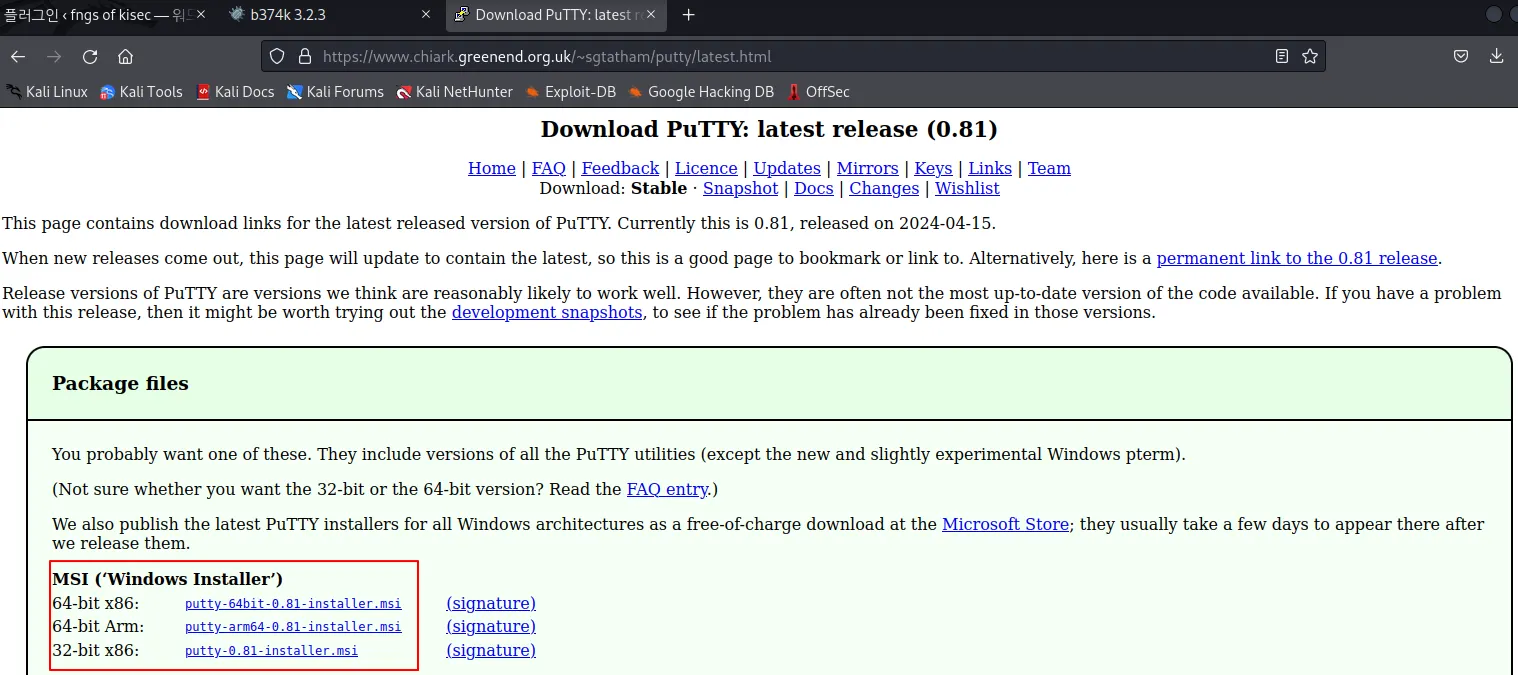Viewport: 1518px width, 675px height.
Task: Open the Mirrors link
Action: 868,168
